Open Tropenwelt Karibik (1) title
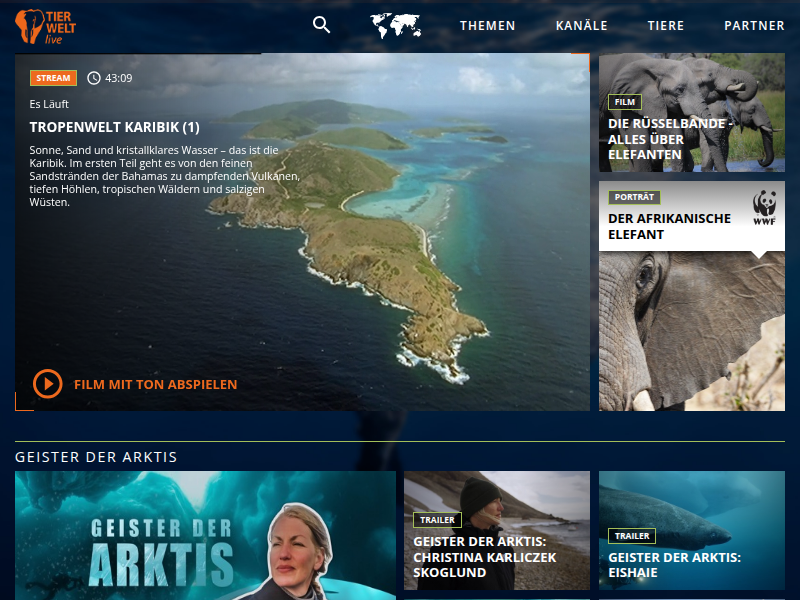The image size is (800, 600). click(x=115, y=127)
